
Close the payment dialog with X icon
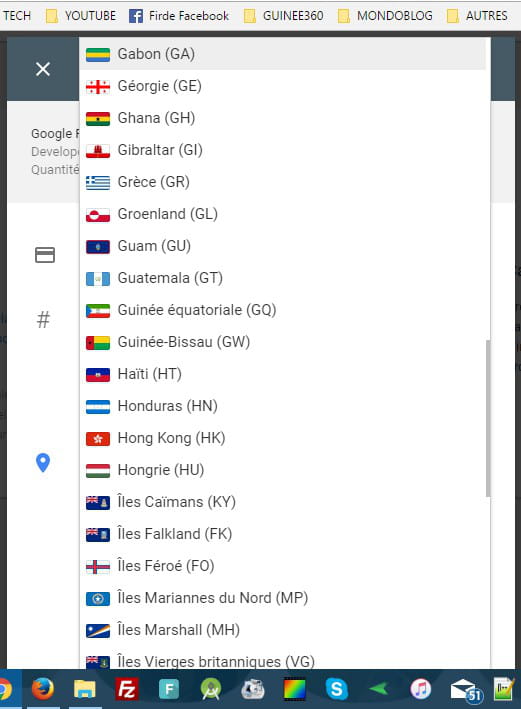[x=43, y=69]
